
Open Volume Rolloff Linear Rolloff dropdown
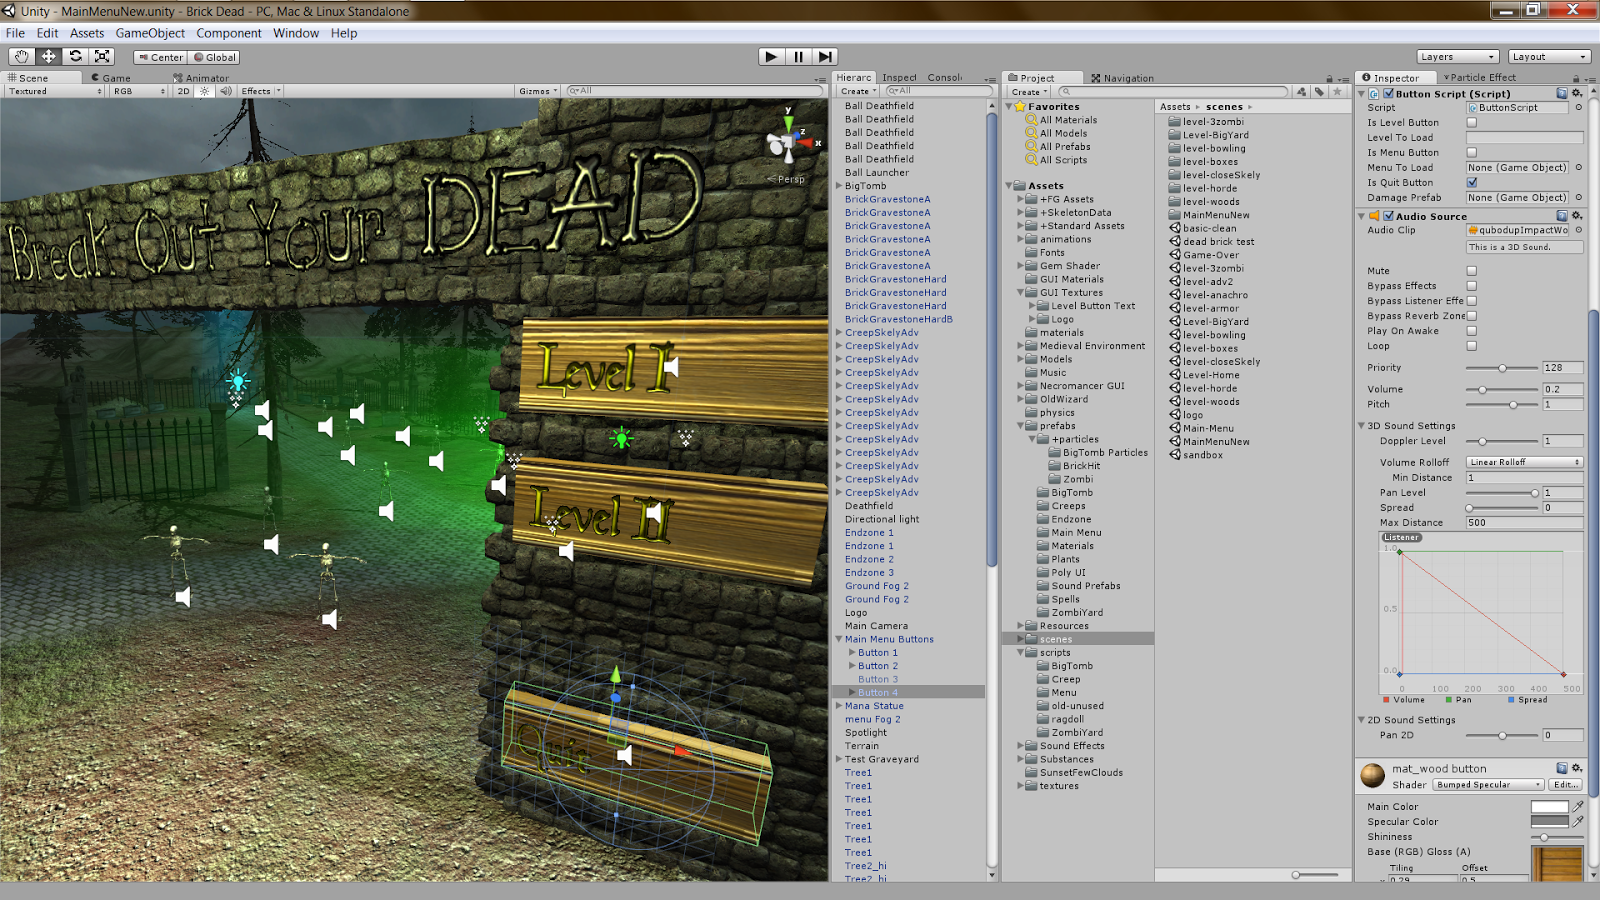pyautogui.click(x=1525, y=462)
